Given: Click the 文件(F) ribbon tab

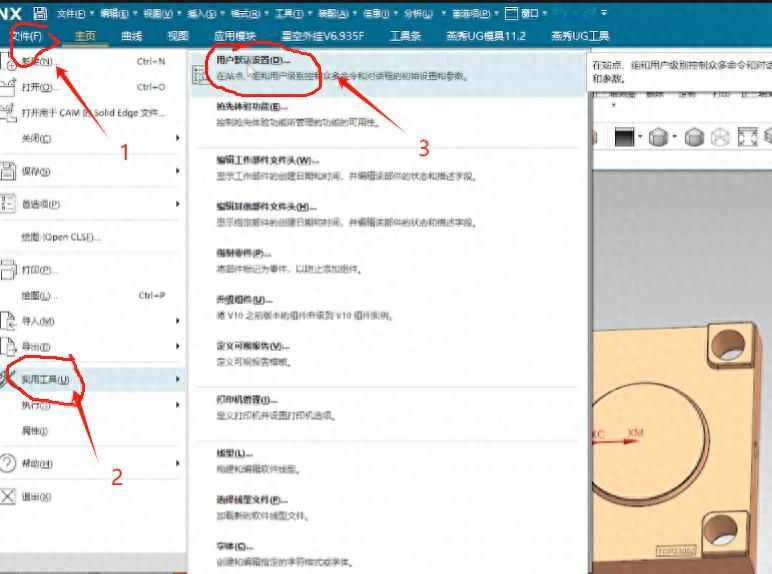Looking at the screenshot, I should coord(27,36).
